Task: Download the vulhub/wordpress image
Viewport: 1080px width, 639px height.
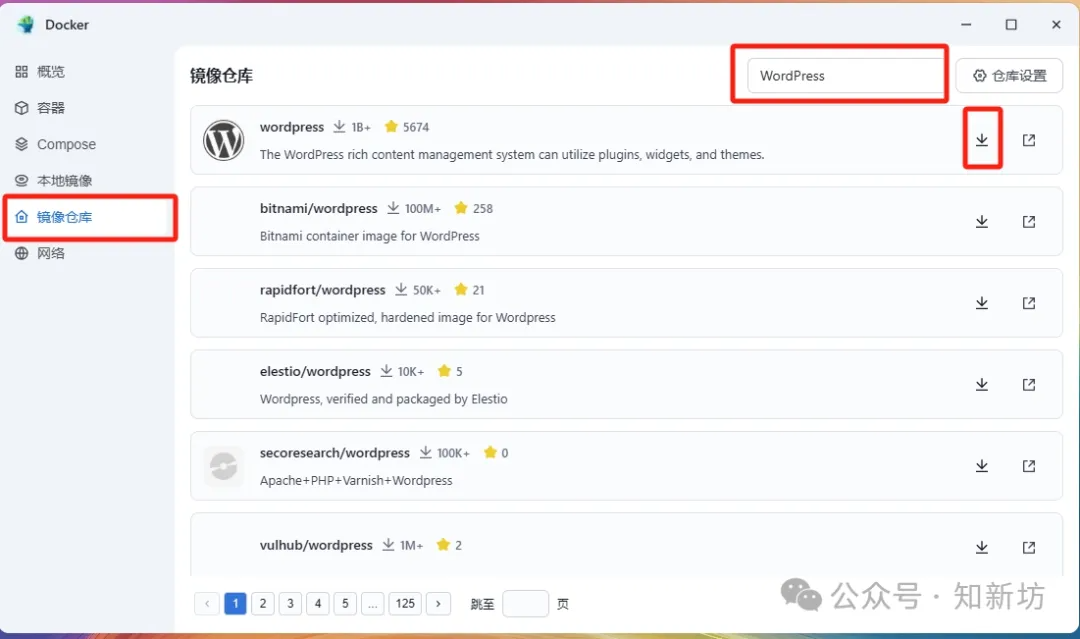Action: click(982, 547)
